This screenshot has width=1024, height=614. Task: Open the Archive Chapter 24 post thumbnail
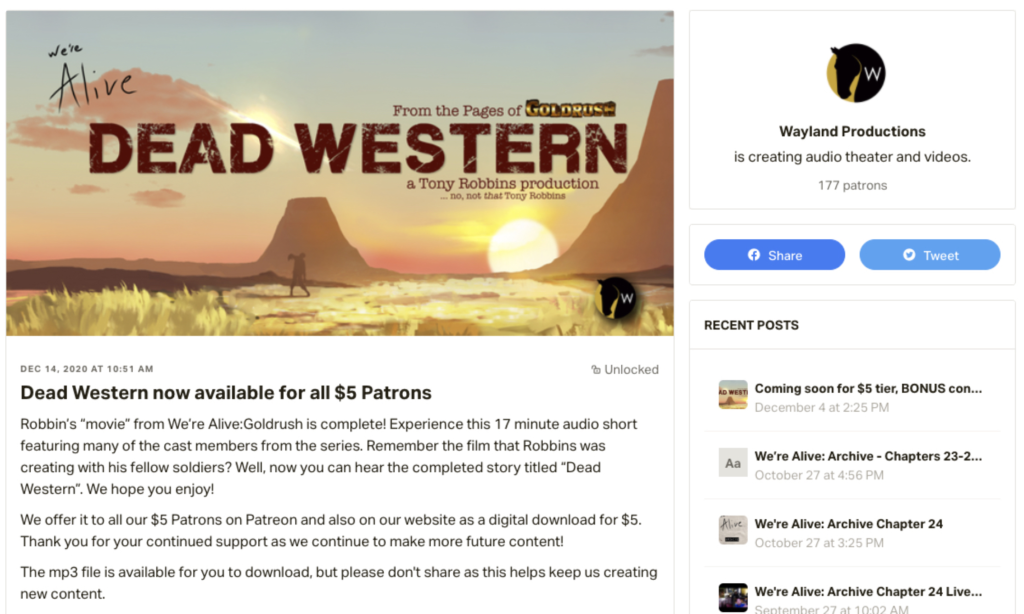point(733,530)
